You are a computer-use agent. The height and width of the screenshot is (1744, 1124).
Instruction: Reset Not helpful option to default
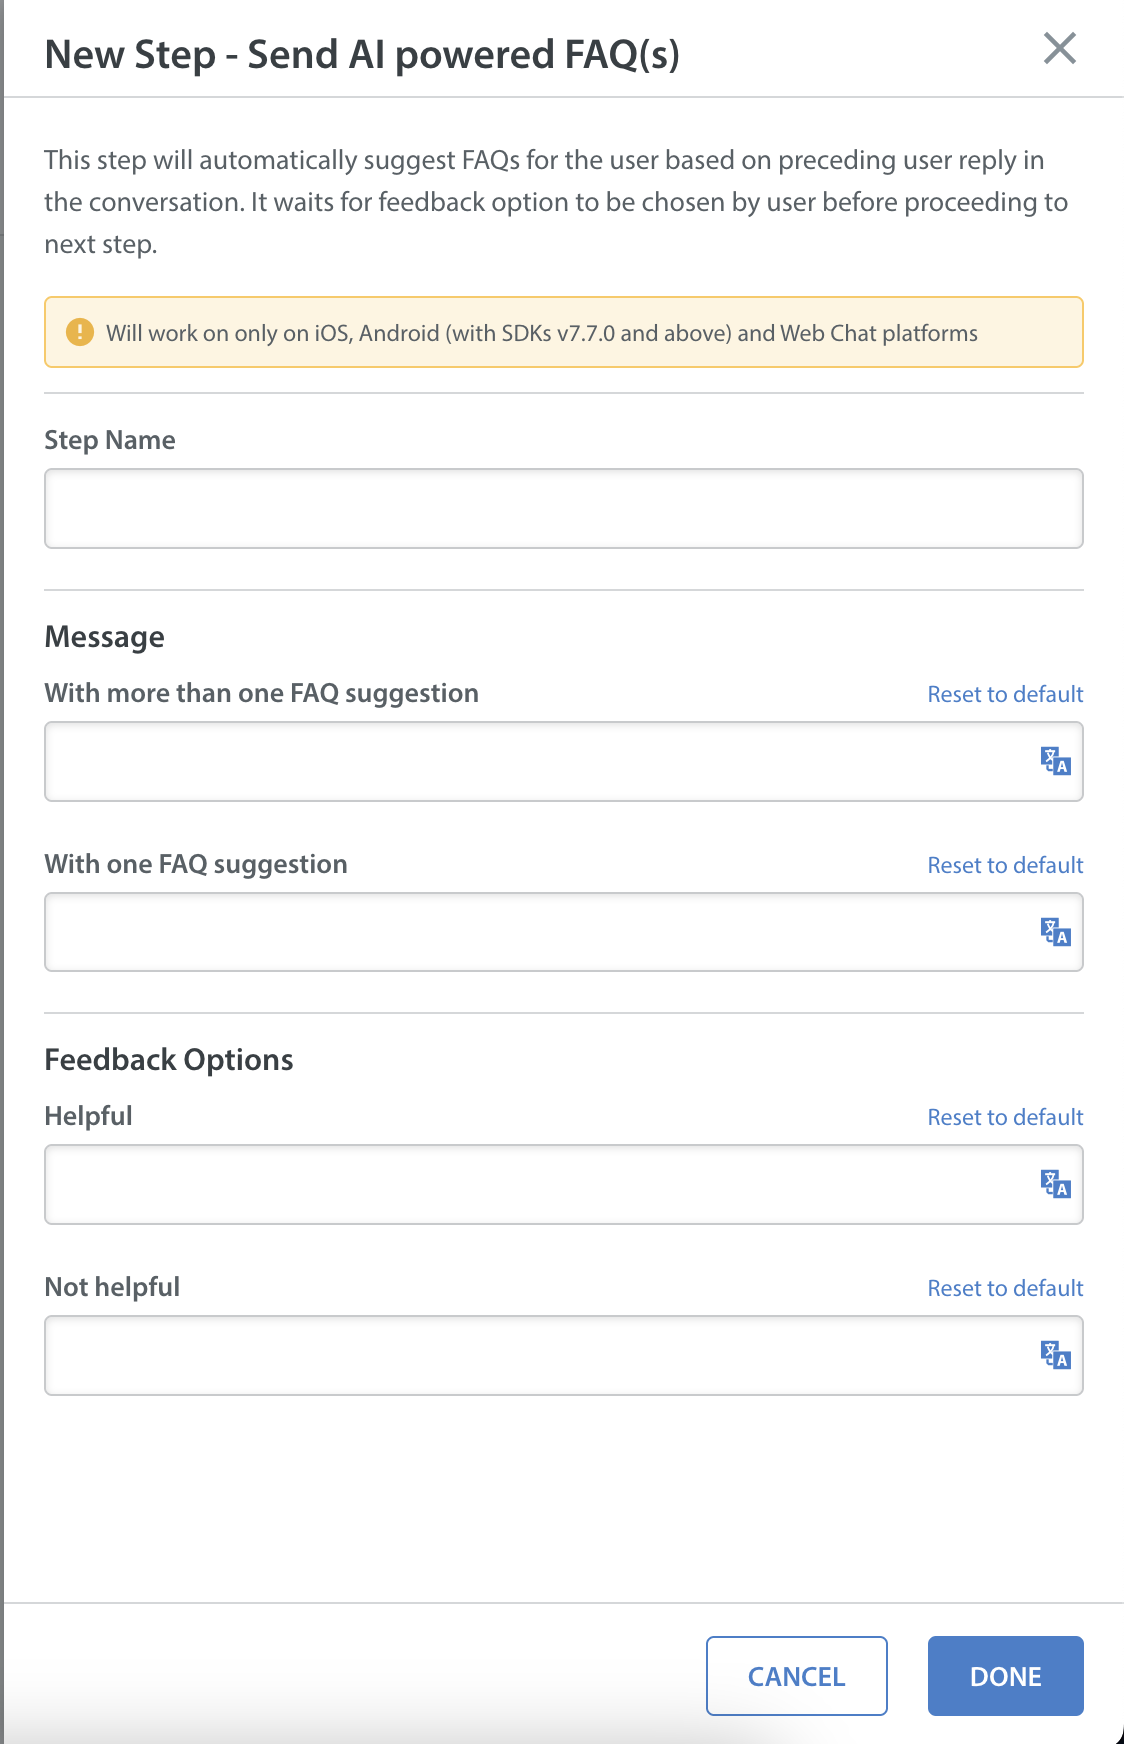click(1005, 1288)
